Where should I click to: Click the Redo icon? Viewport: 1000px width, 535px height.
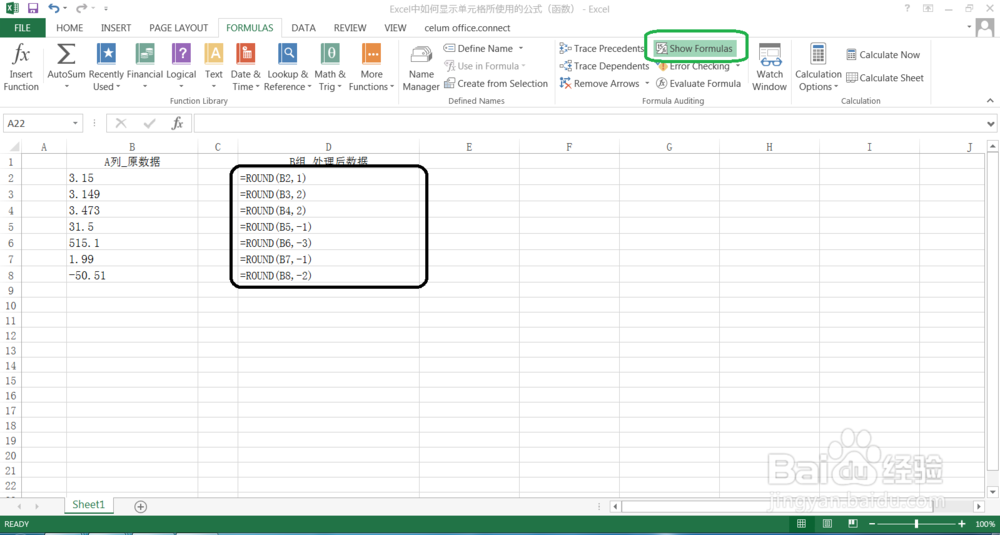(81, 9)
